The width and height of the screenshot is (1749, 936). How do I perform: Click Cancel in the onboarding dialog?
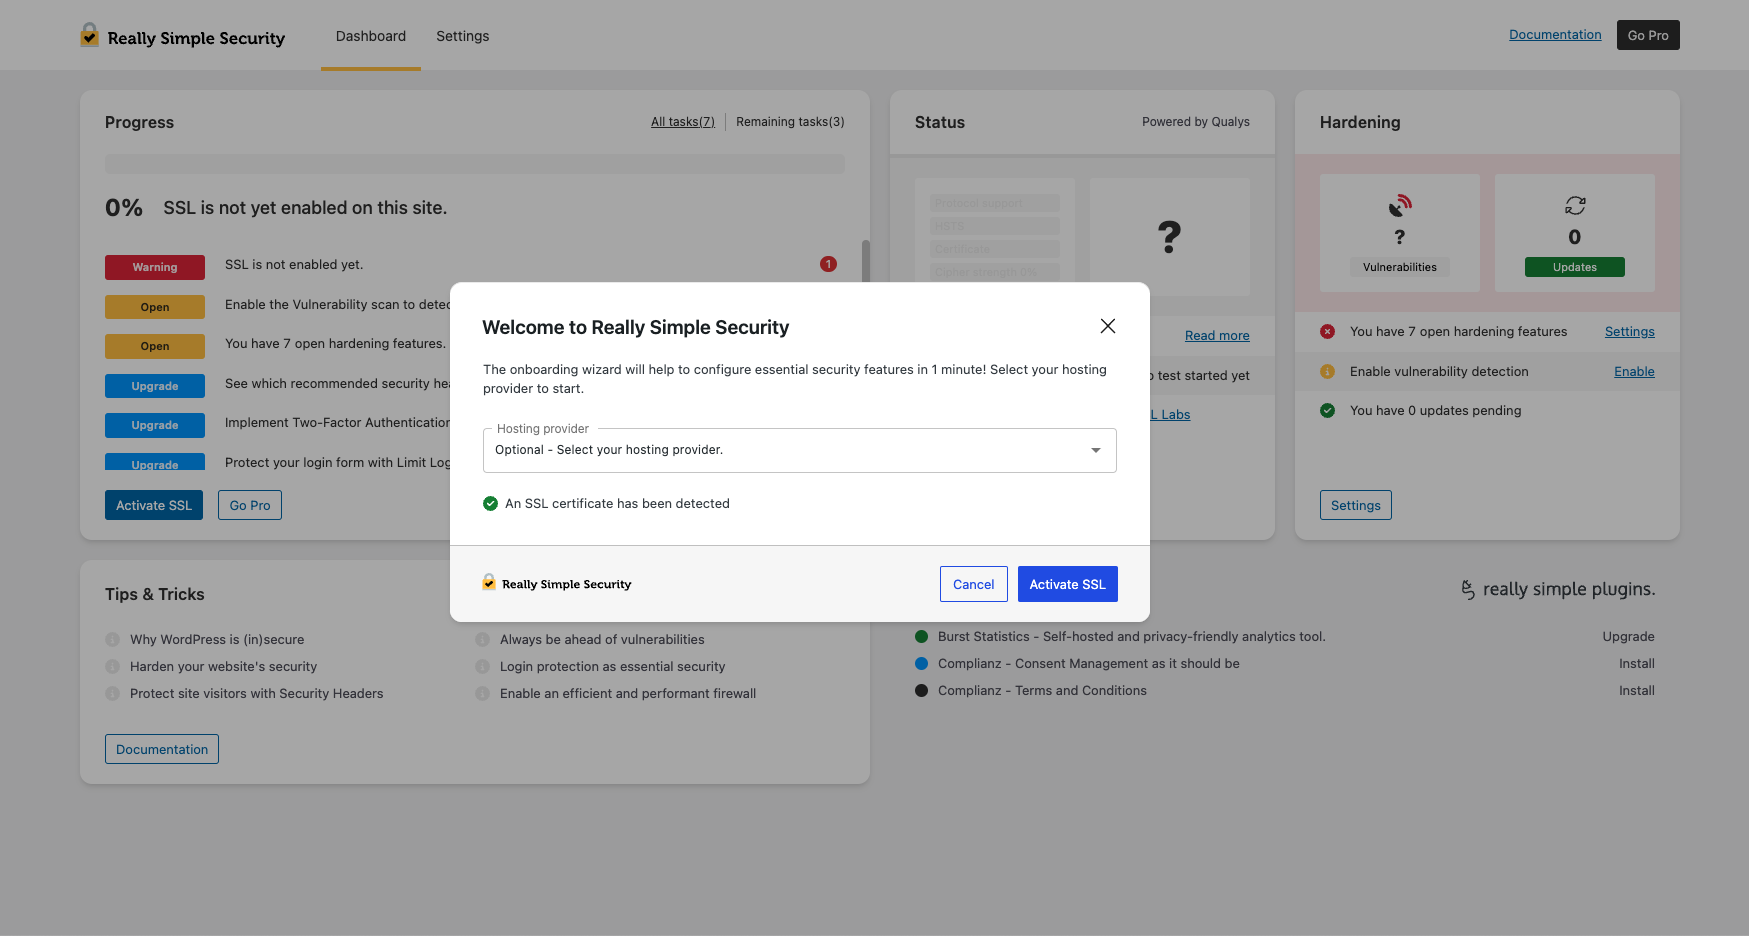[973, 584]
